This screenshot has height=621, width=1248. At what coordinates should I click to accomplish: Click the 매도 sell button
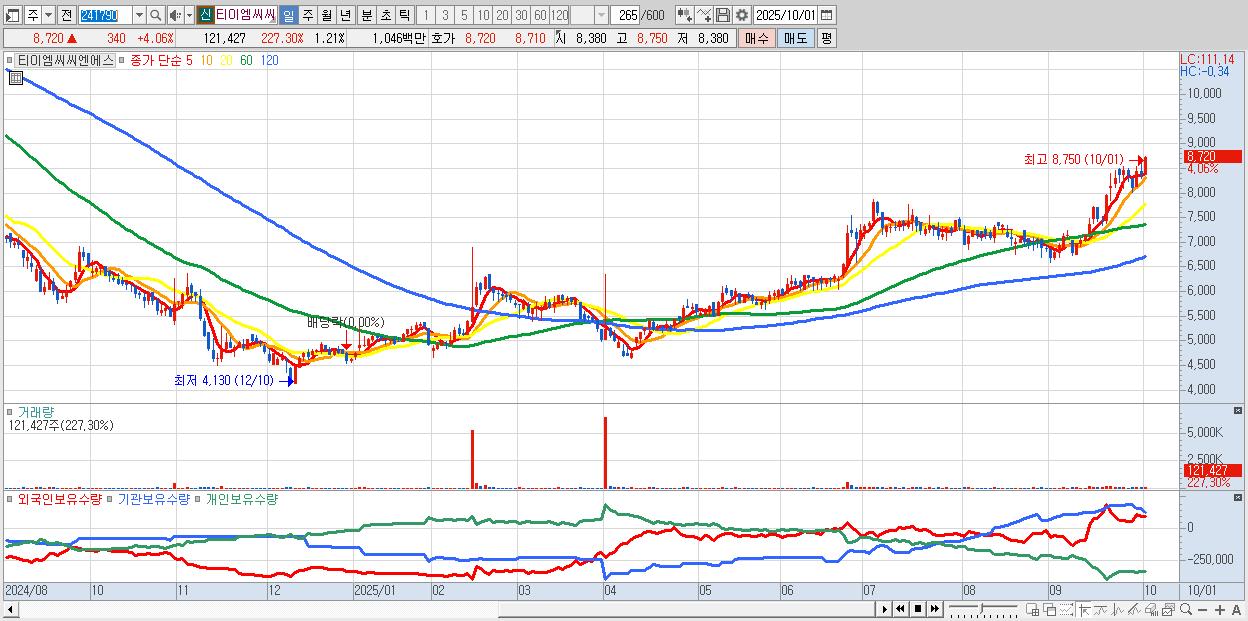795,38
